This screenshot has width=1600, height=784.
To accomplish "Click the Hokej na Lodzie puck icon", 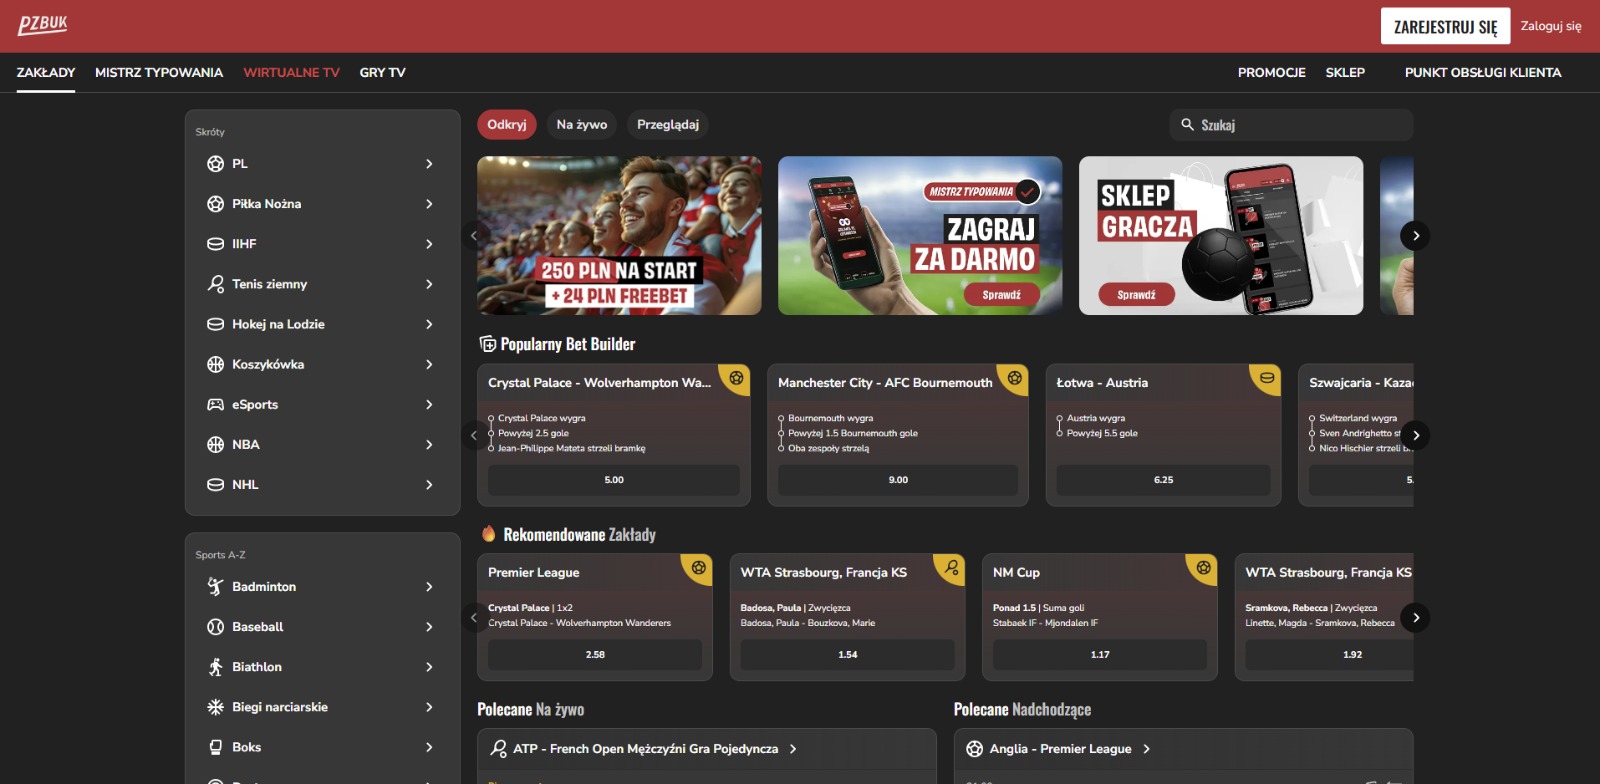I will pos(215,324).
